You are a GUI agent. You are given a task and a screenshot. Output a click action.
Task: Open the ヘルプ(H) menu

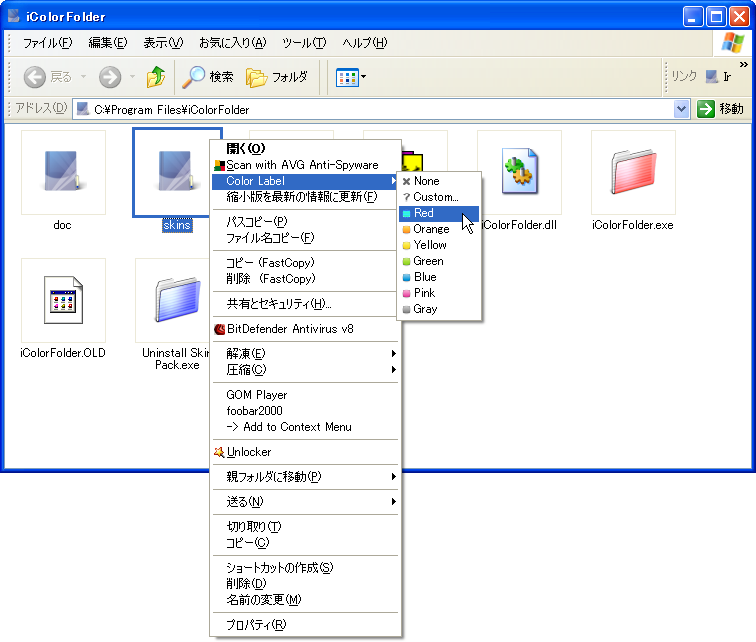click(x=364, y=43)
